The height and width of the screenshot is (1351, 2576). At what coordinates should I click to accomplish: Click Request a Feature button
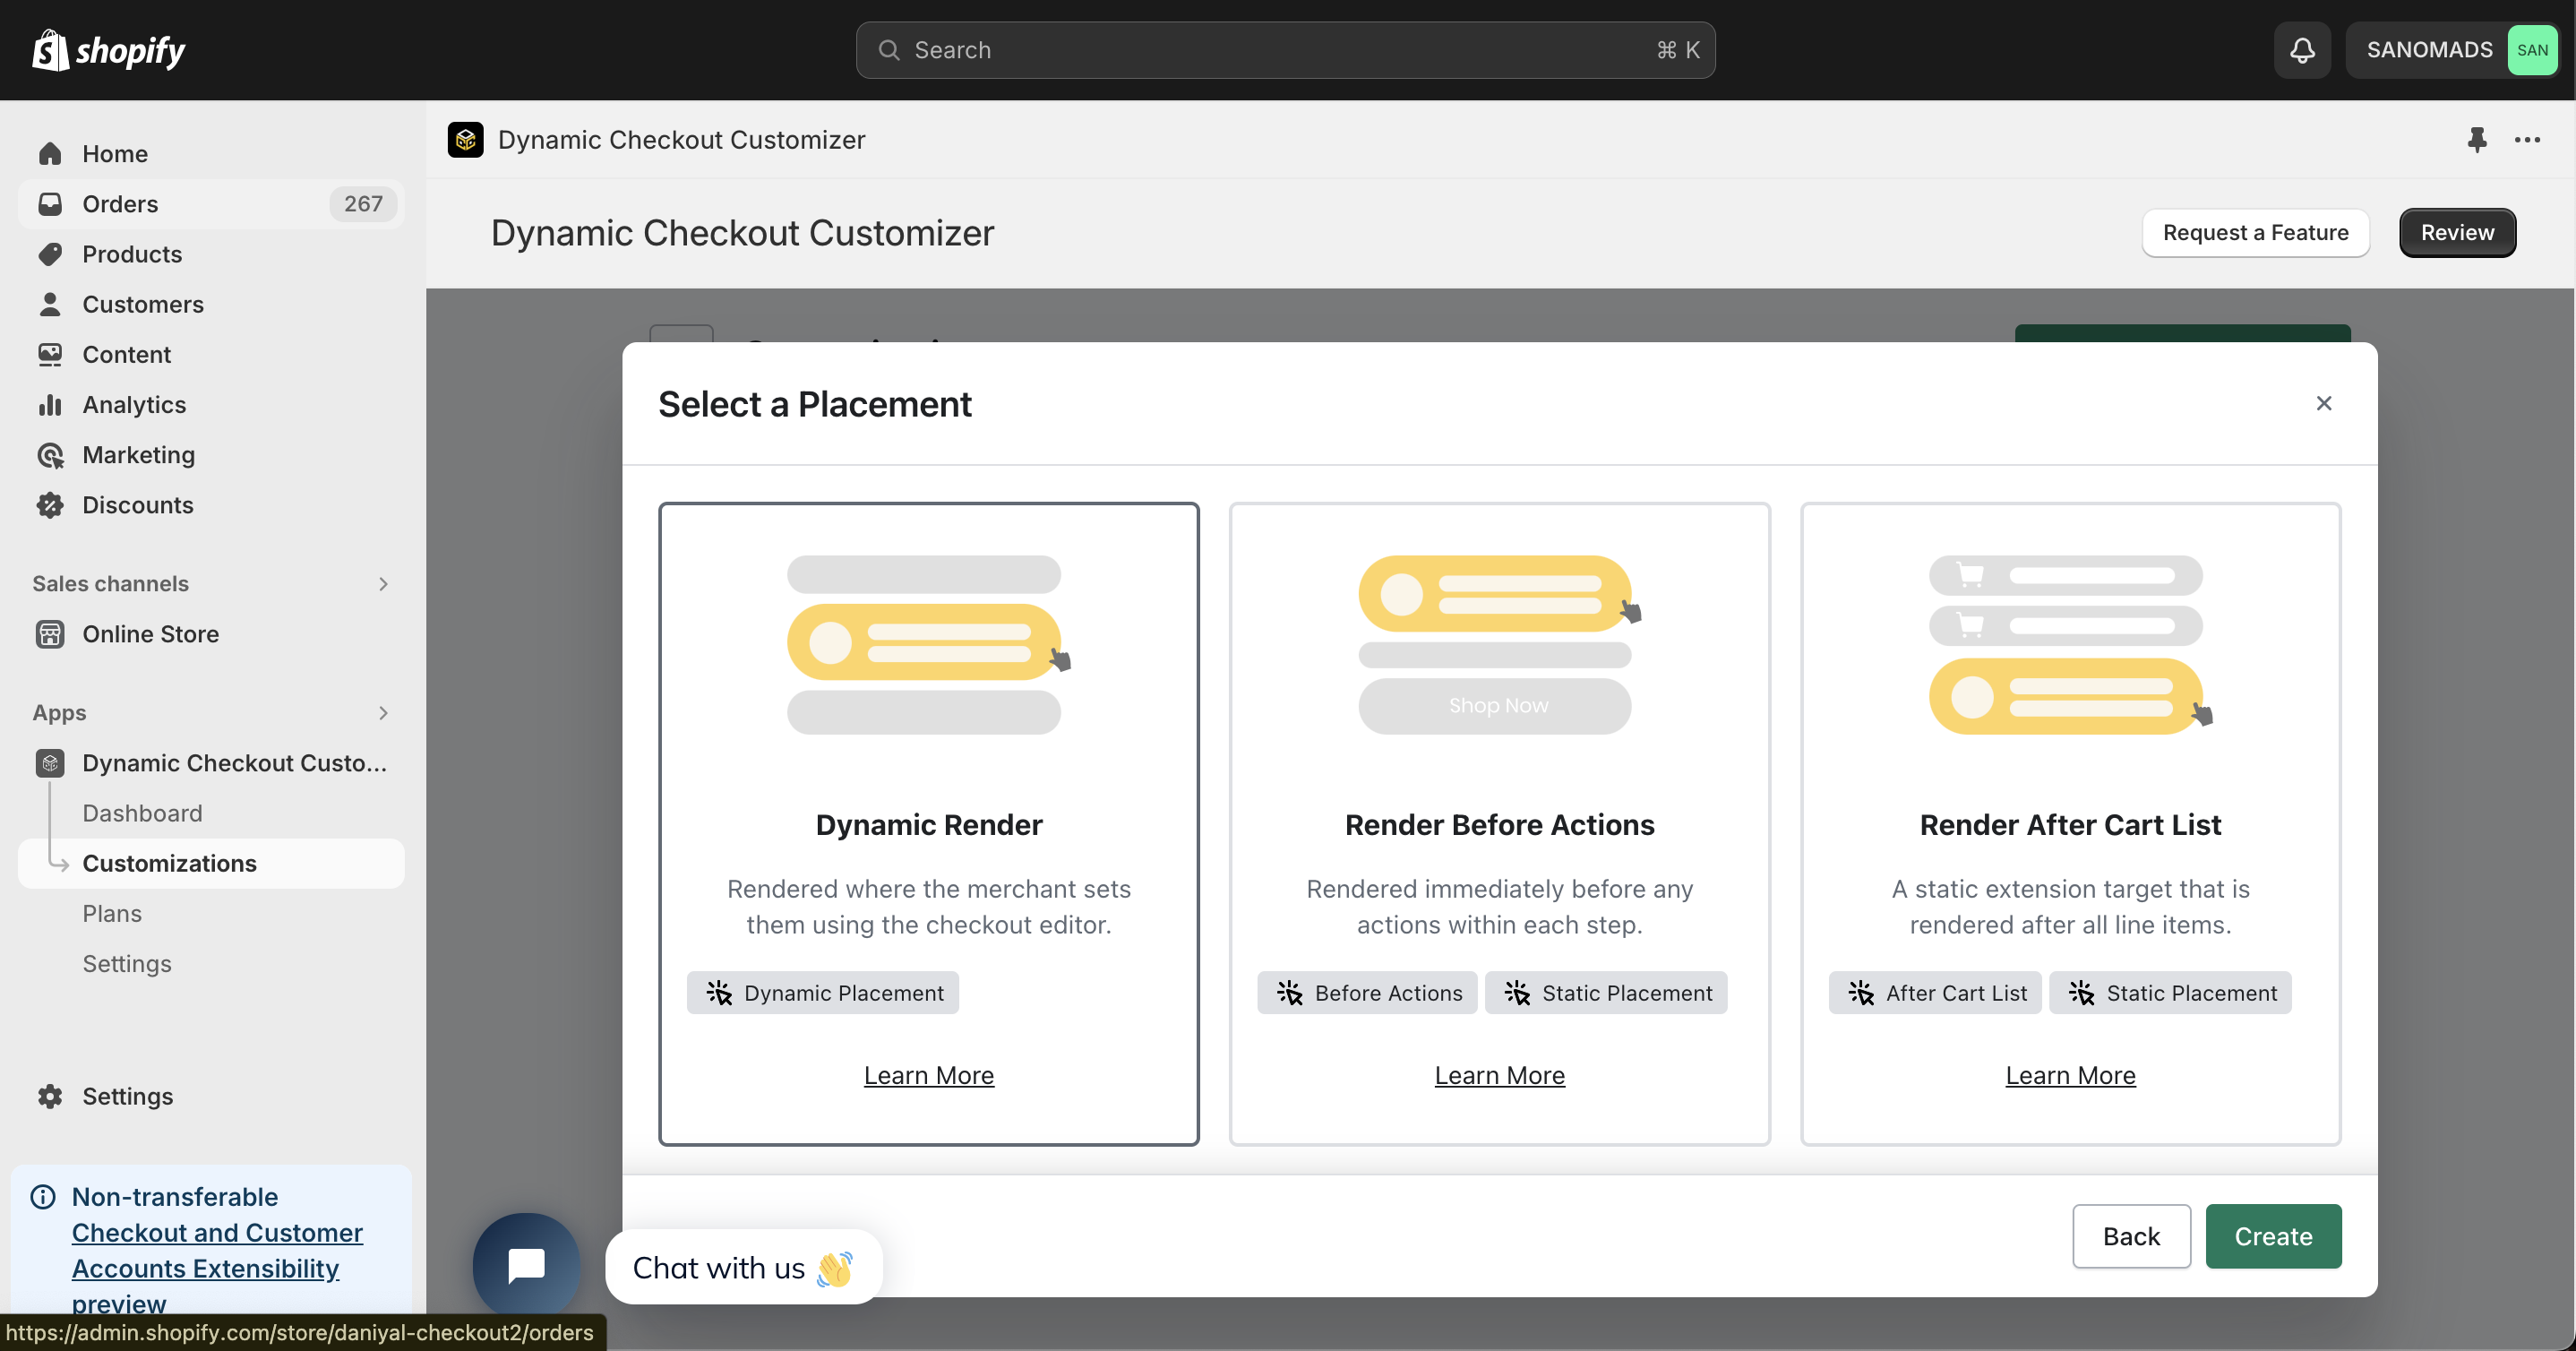click(2255, 233)
